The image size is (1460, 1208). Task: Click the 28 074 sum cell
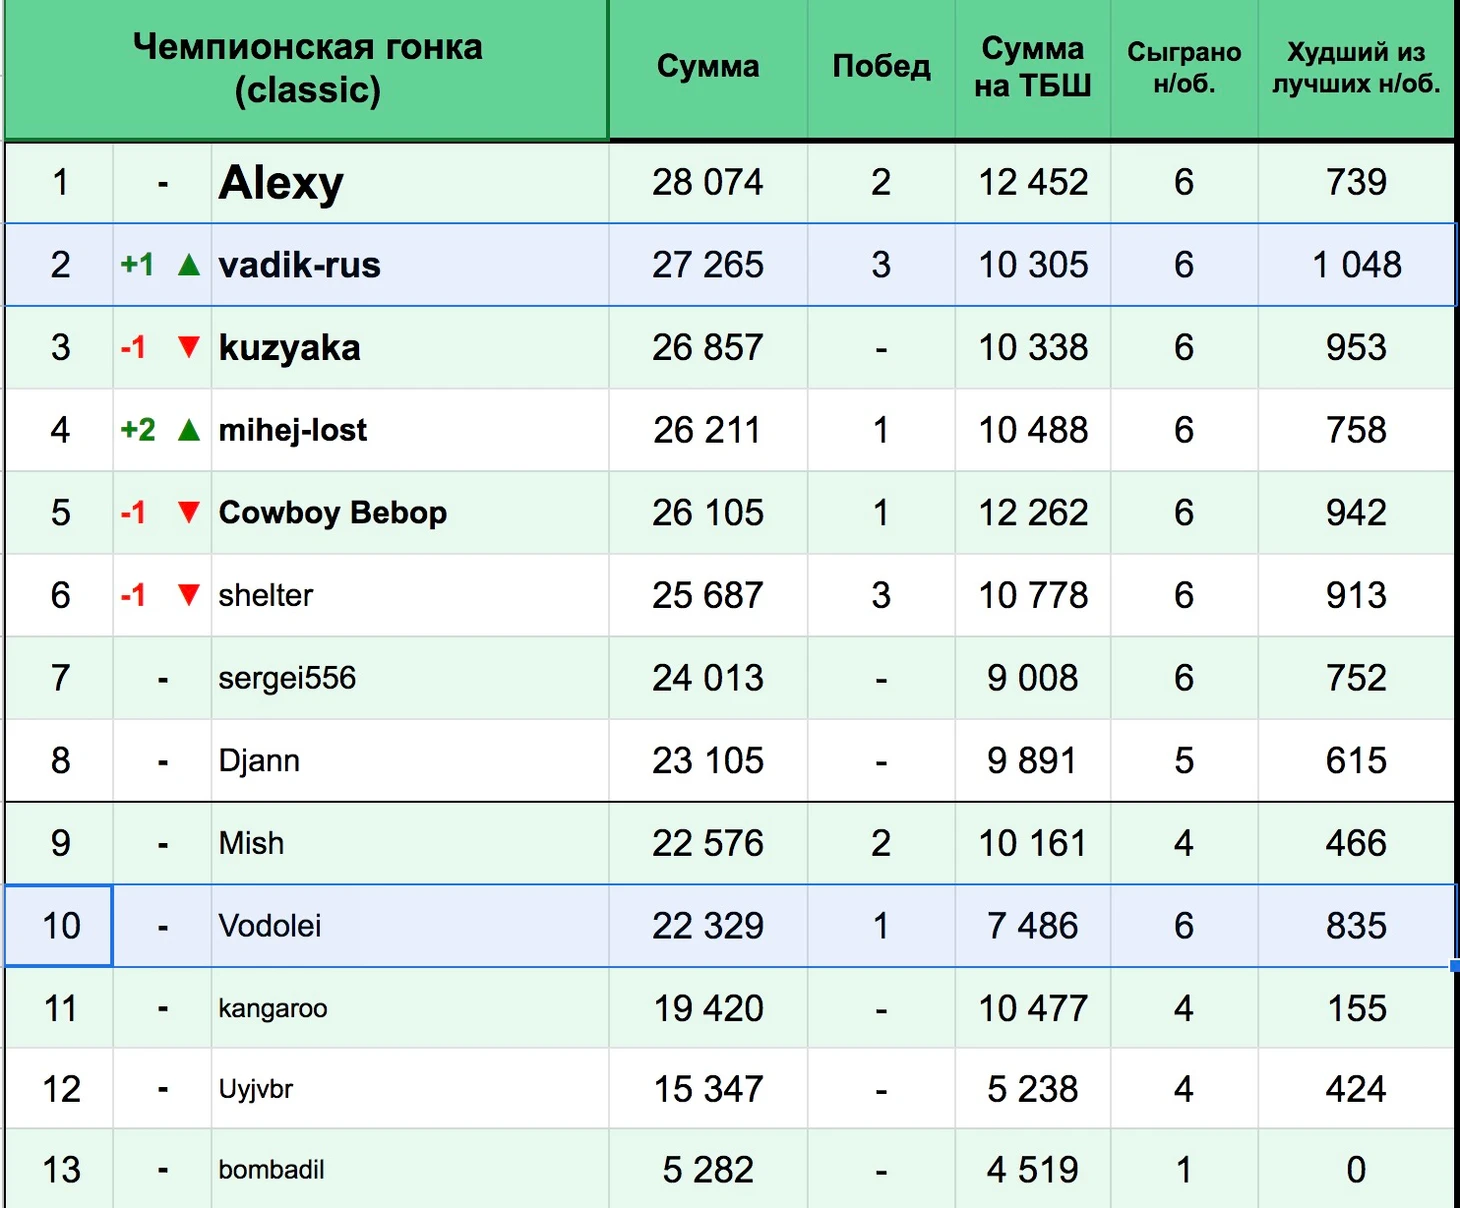coord(707,183)
